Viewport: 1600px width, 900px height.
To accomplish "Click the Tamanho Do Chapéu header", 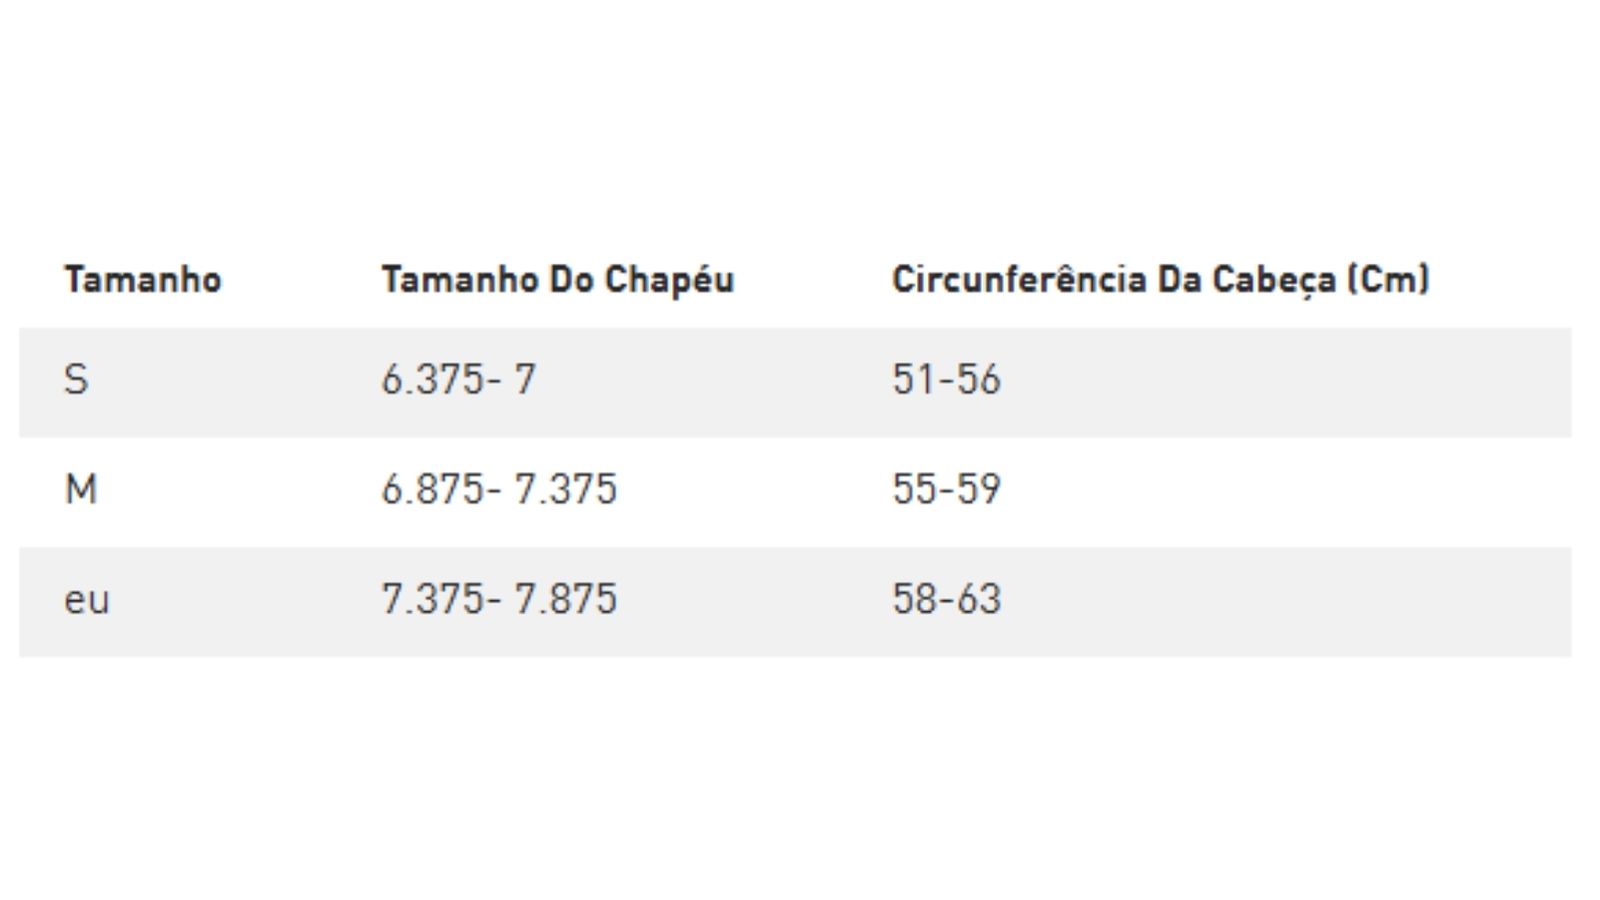I will [x=557, y=279].
